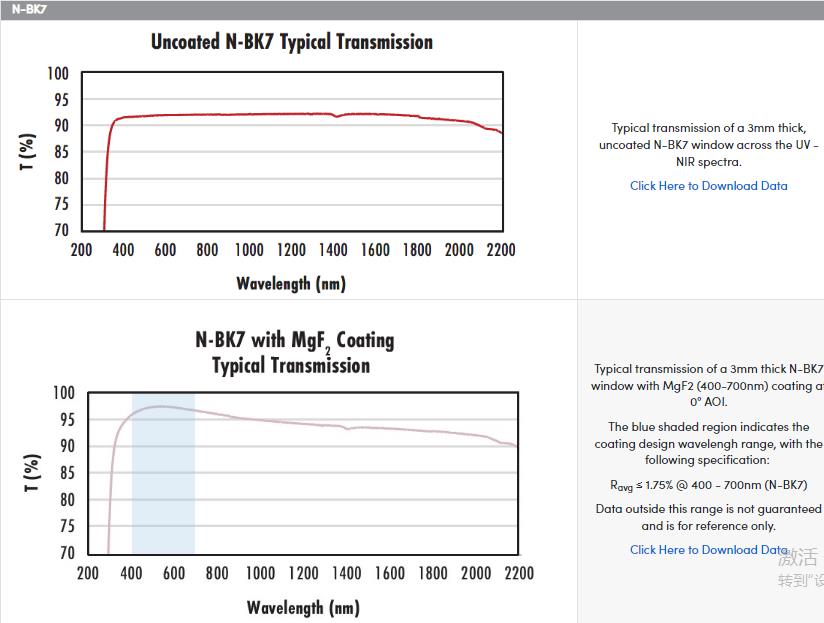824x623 pixels.
Task: Select the N-BK7 header tab
Action: (29, 9)
